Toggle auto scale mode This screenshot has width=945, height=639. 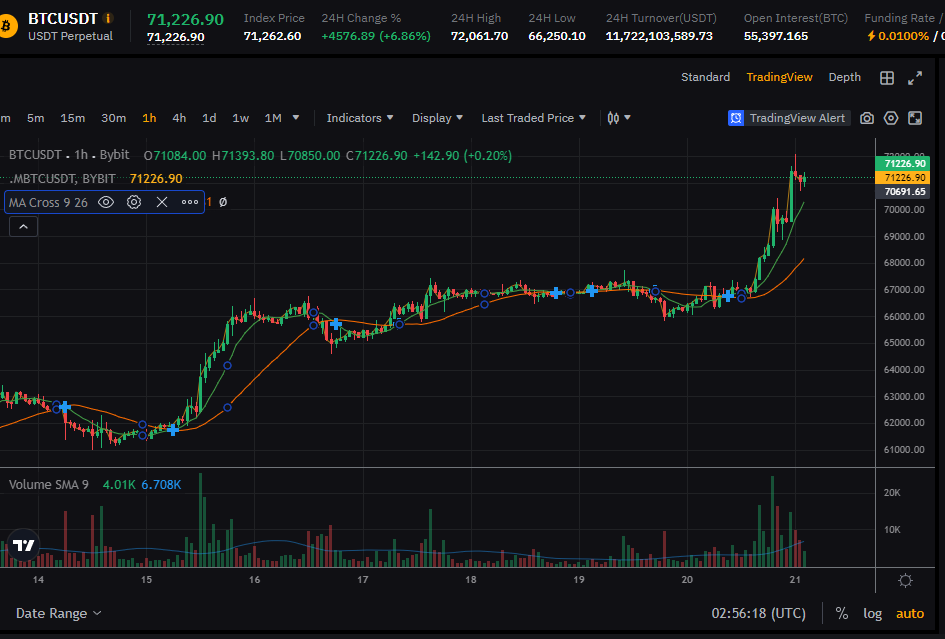coord(910,614)
